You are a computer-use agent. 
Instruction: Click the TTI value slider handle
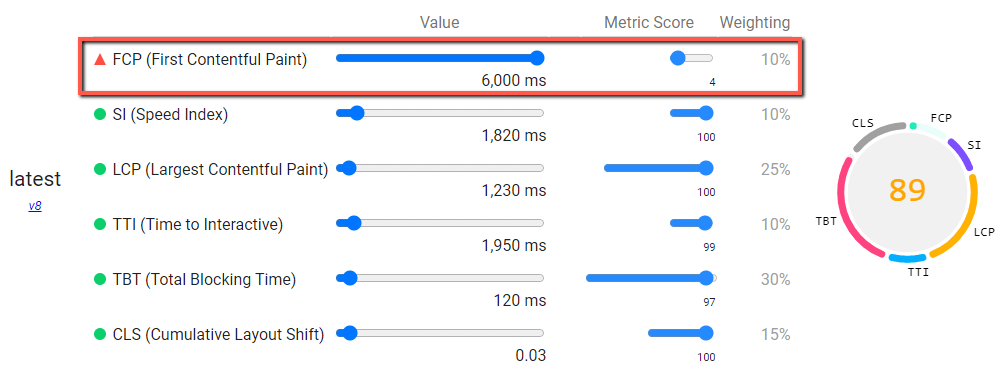point(354,224)
